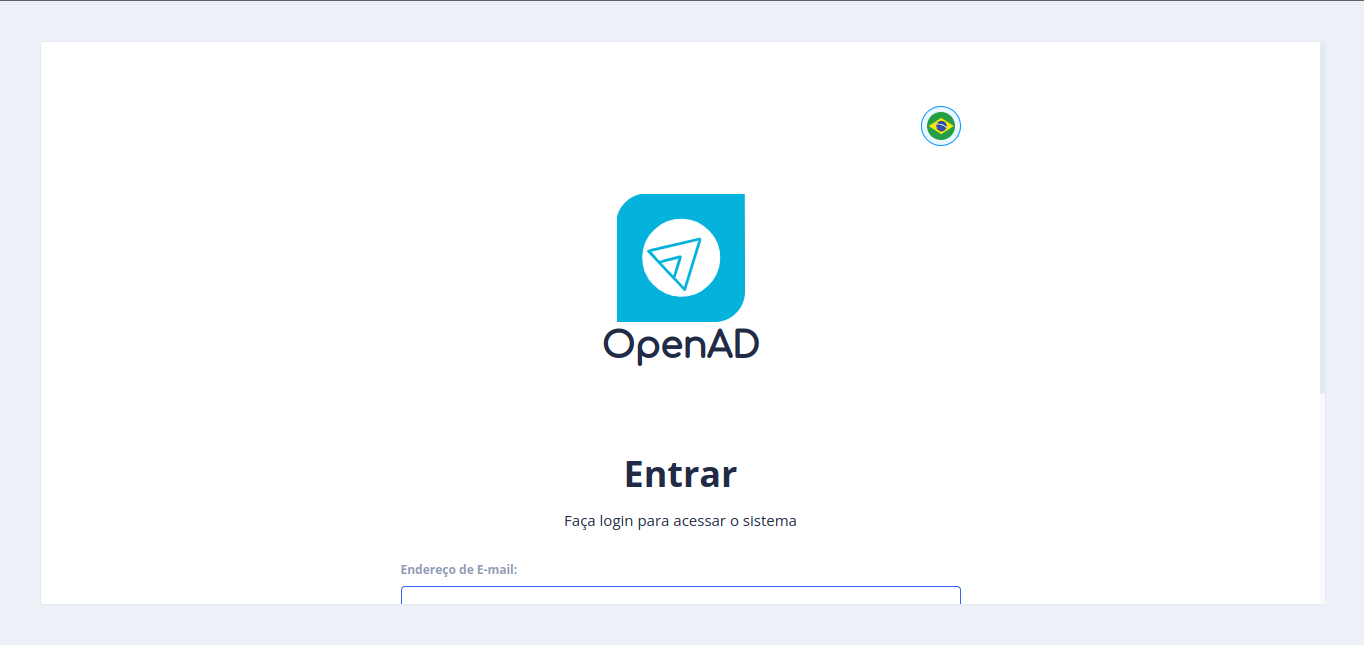Click the "OpenAD" wordmark text

coord(681,345)
